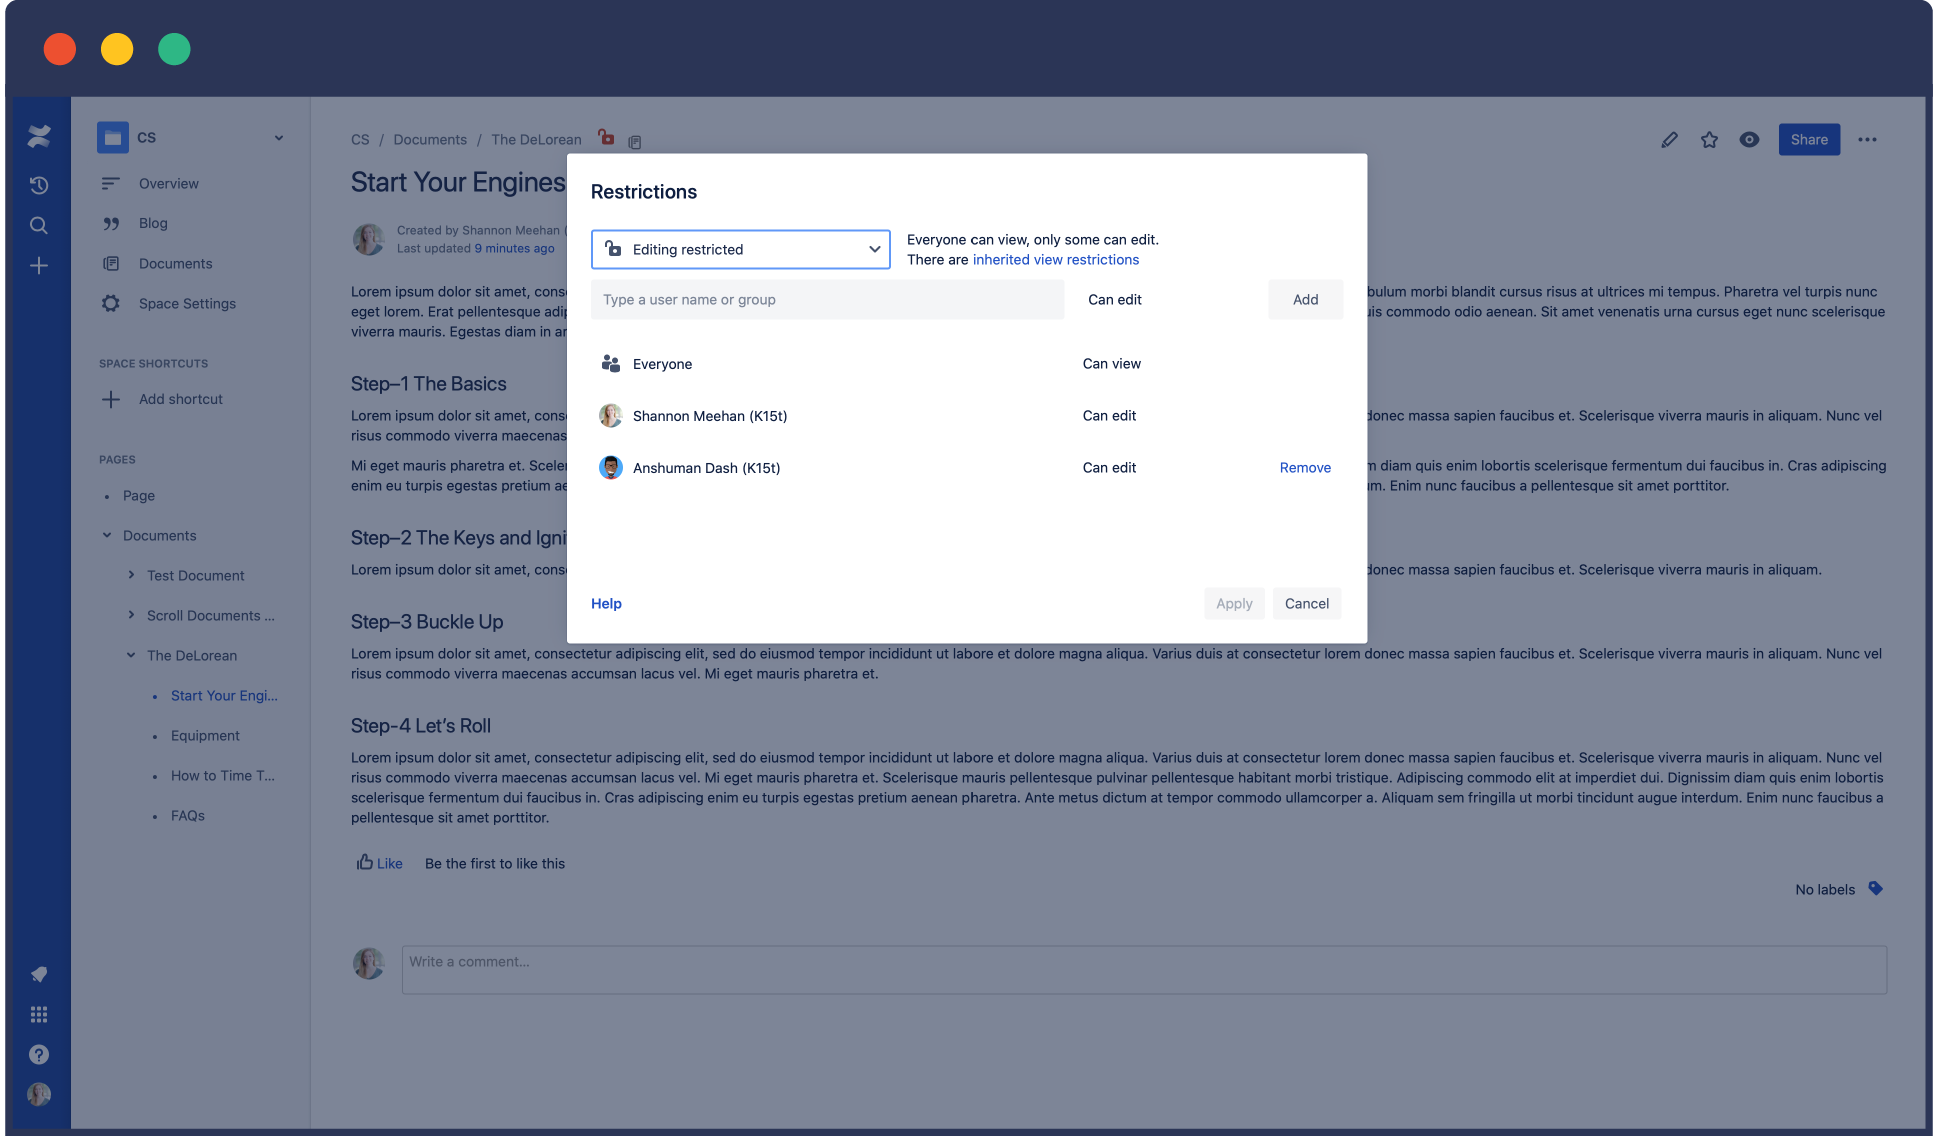
Task: Click the Cancel button in Restrictions dialog
Action: [1306, 603]
